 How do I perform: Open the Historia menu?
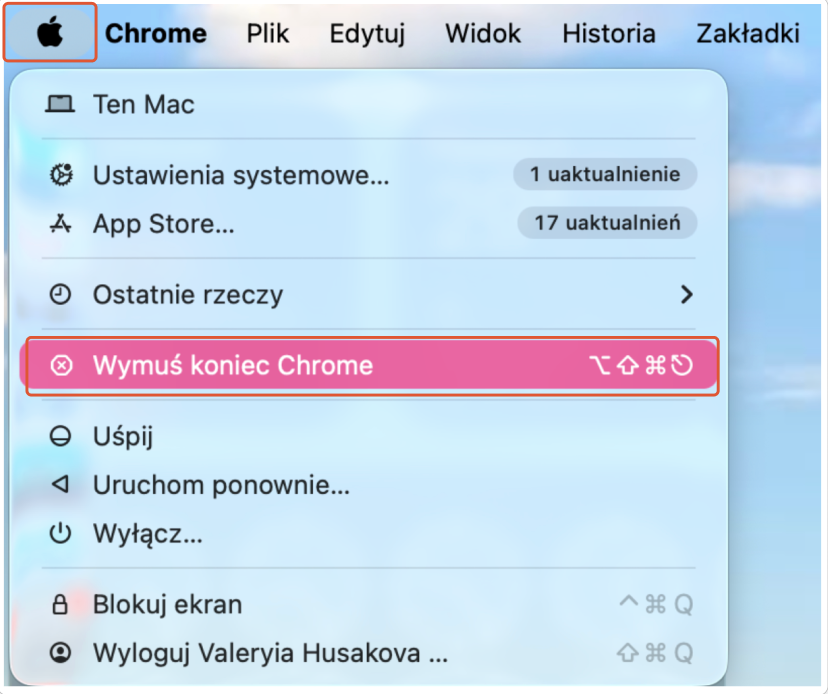[x=609, y=34]
